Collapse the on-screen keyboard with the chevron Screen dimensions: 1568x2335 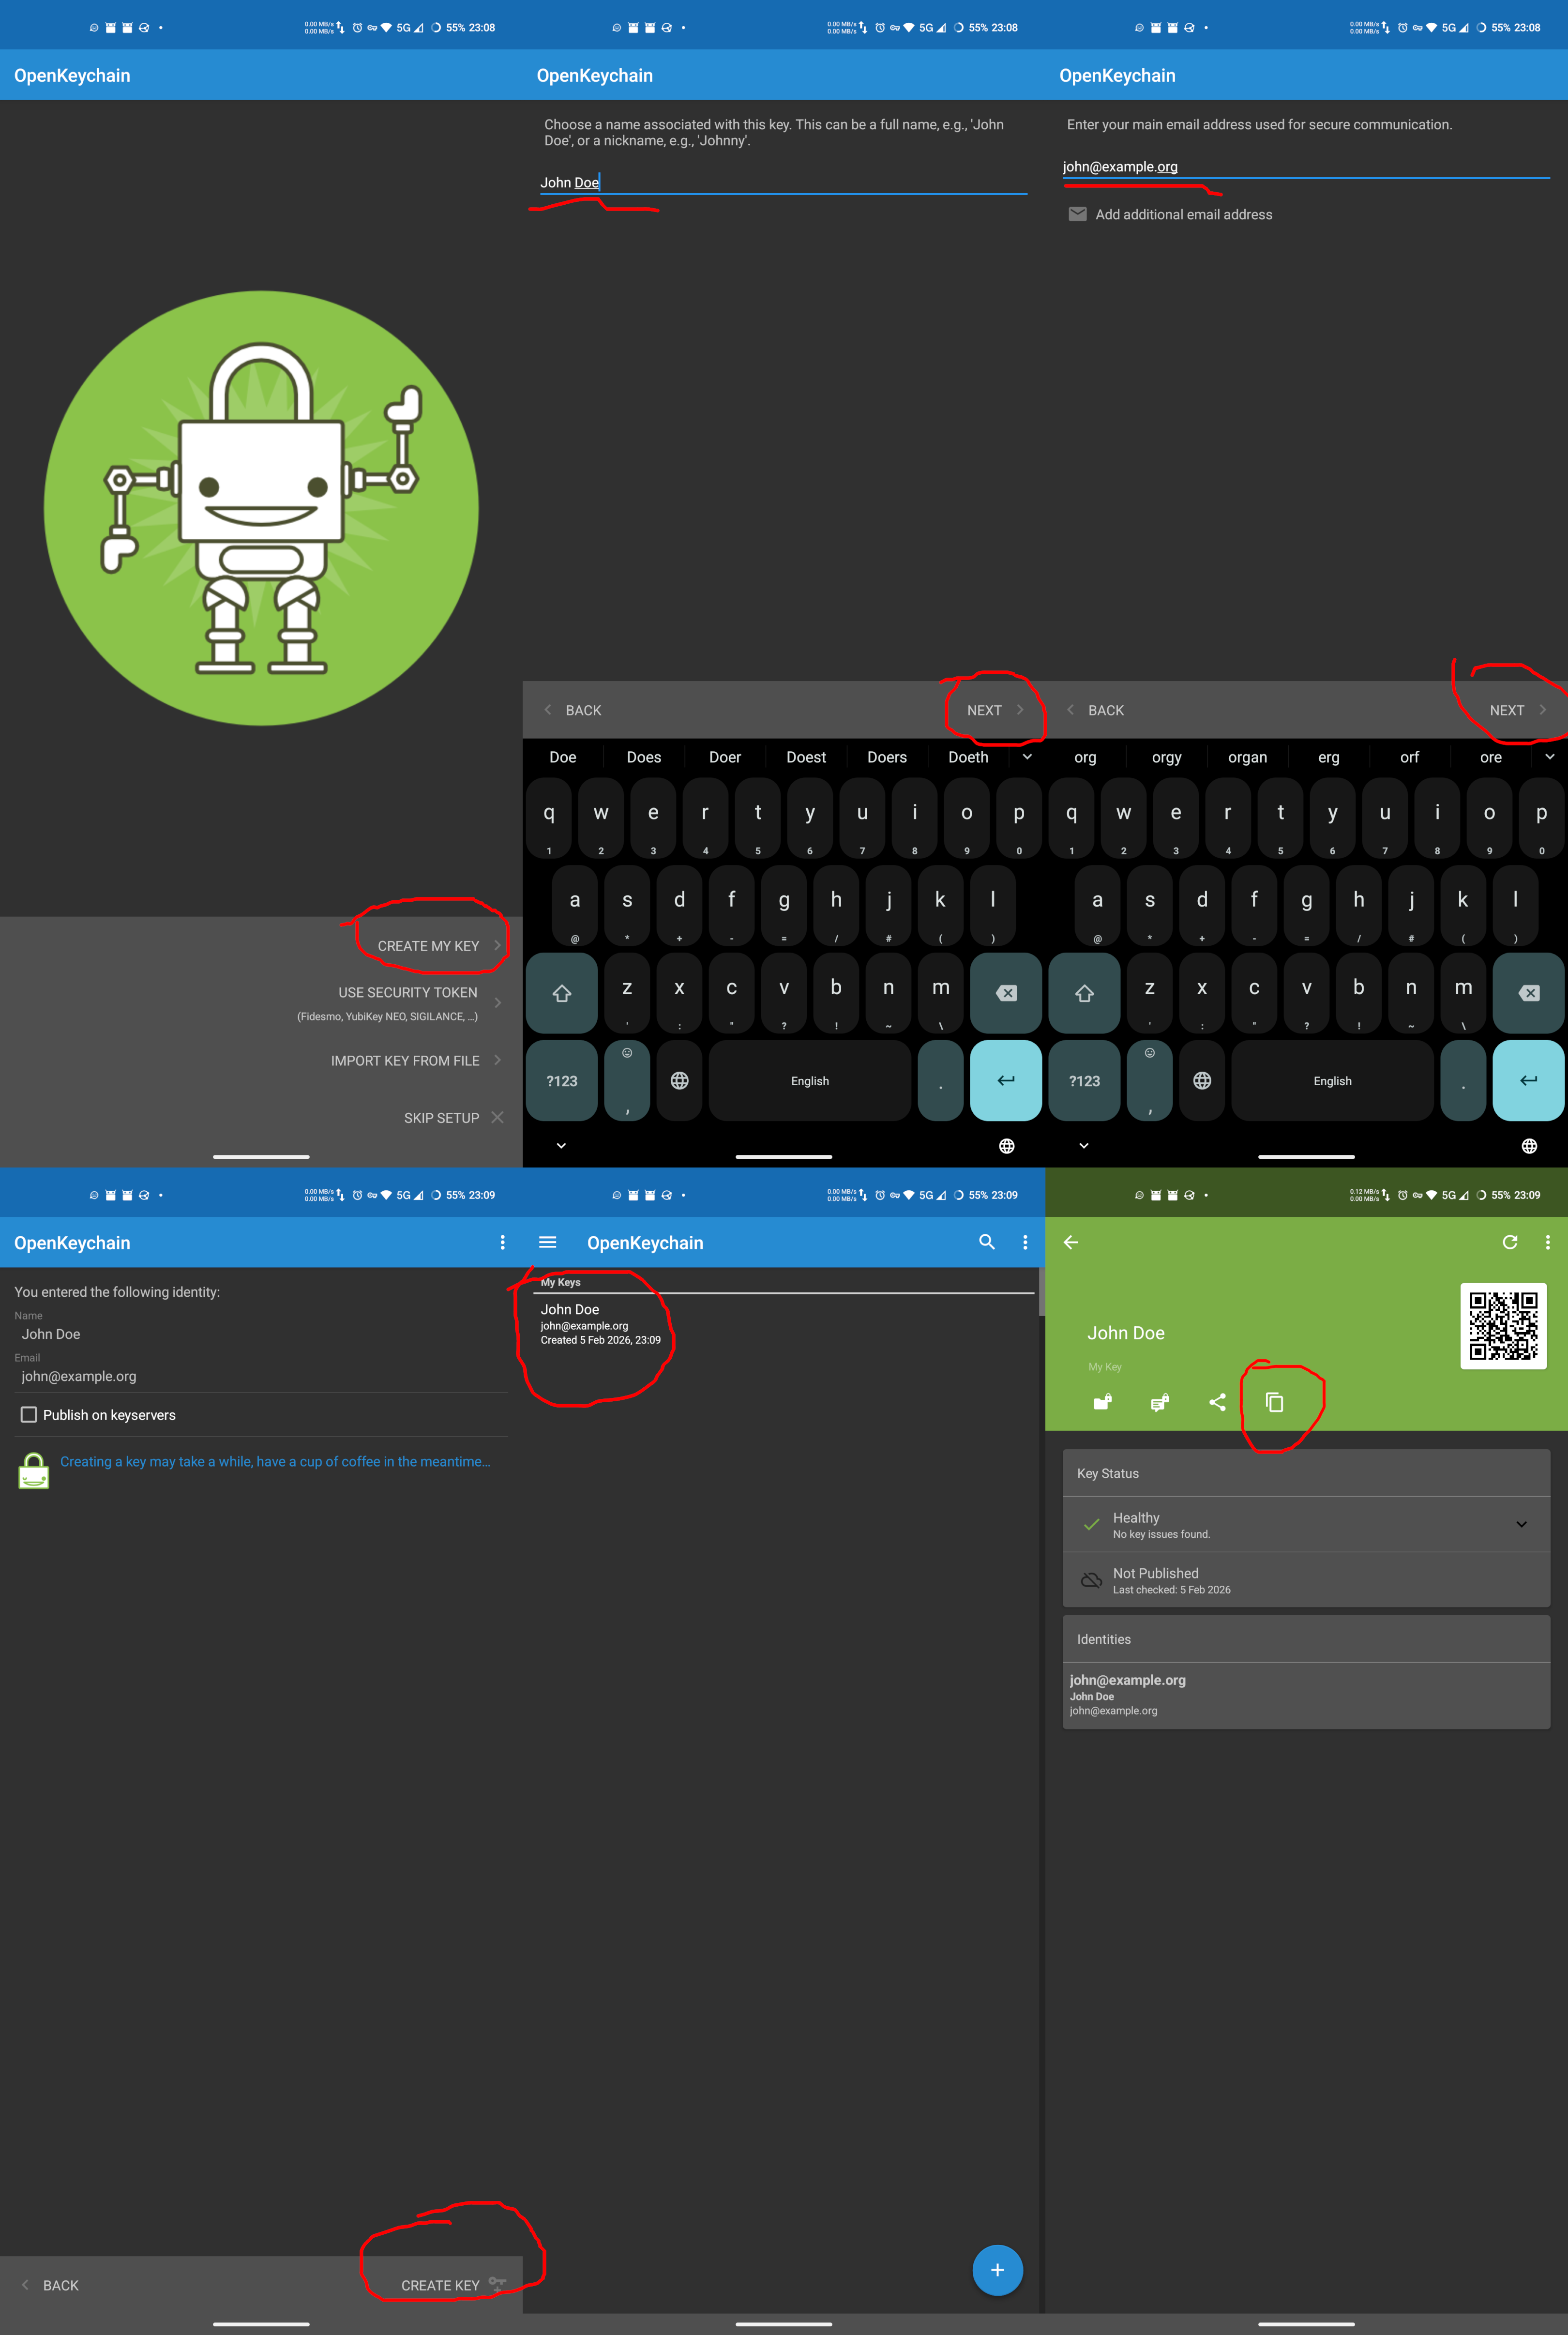pos(560,1146)
